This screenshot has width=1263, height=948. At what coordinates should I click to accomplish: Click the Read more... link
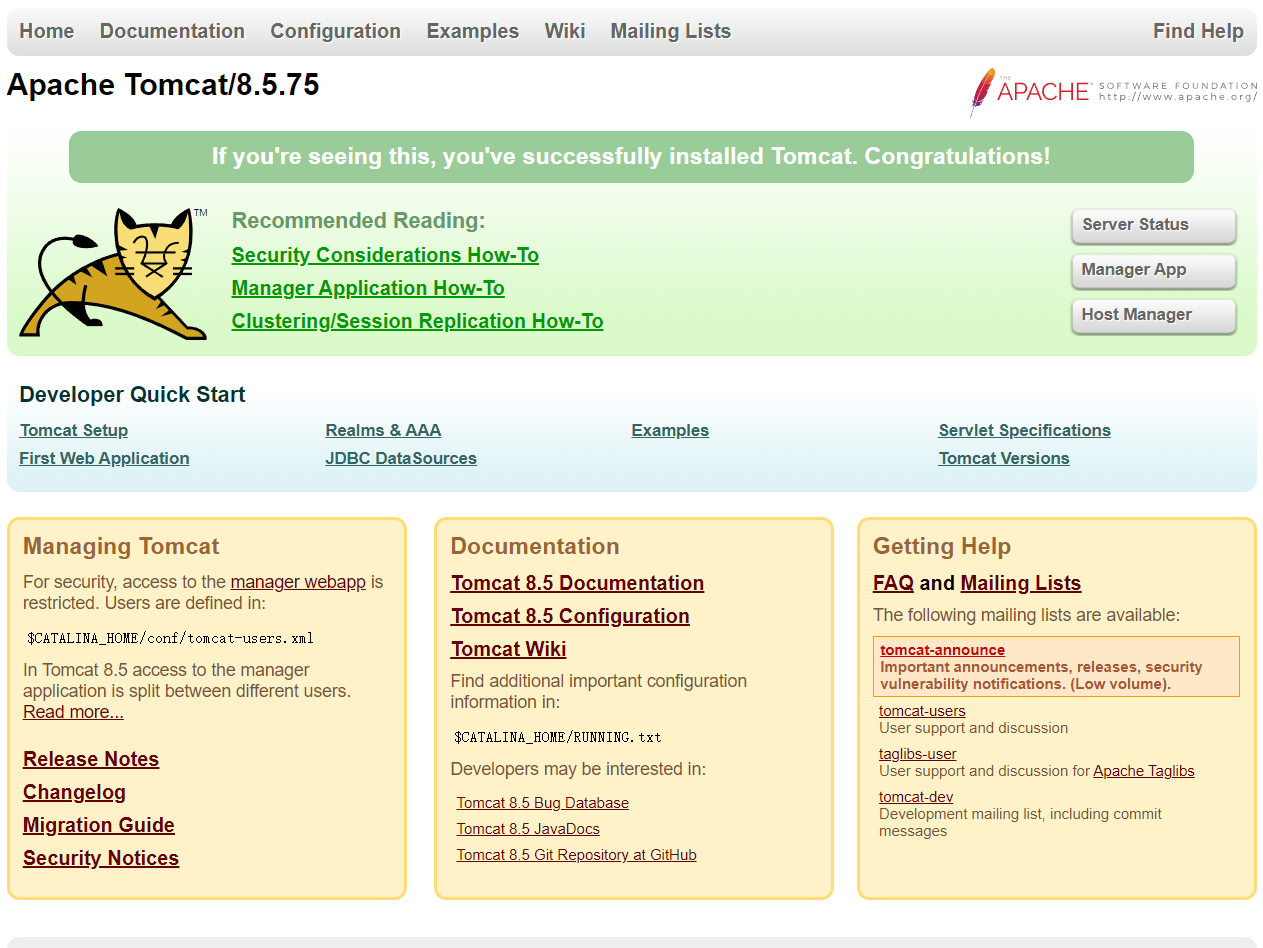(x=73, y=712)
